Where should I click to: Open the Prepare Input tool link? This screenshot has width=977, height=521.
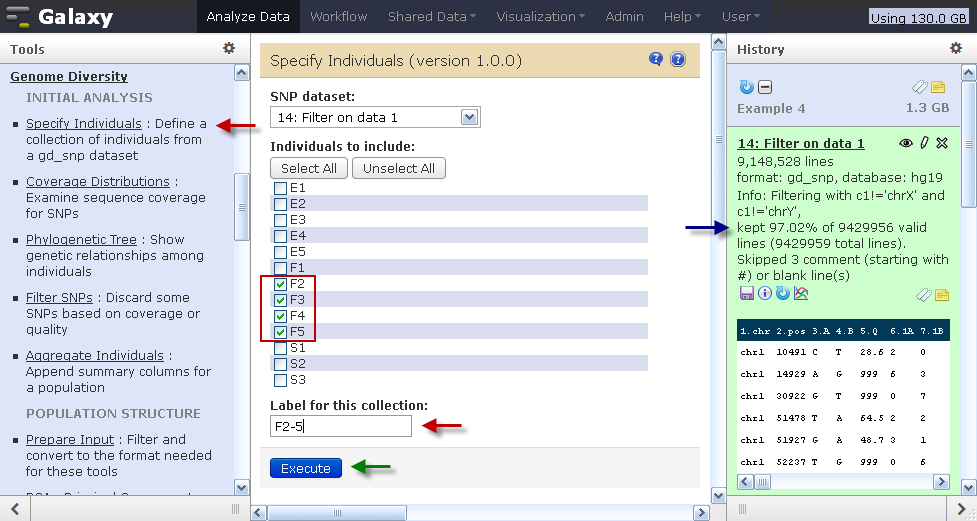click(70, 439)
